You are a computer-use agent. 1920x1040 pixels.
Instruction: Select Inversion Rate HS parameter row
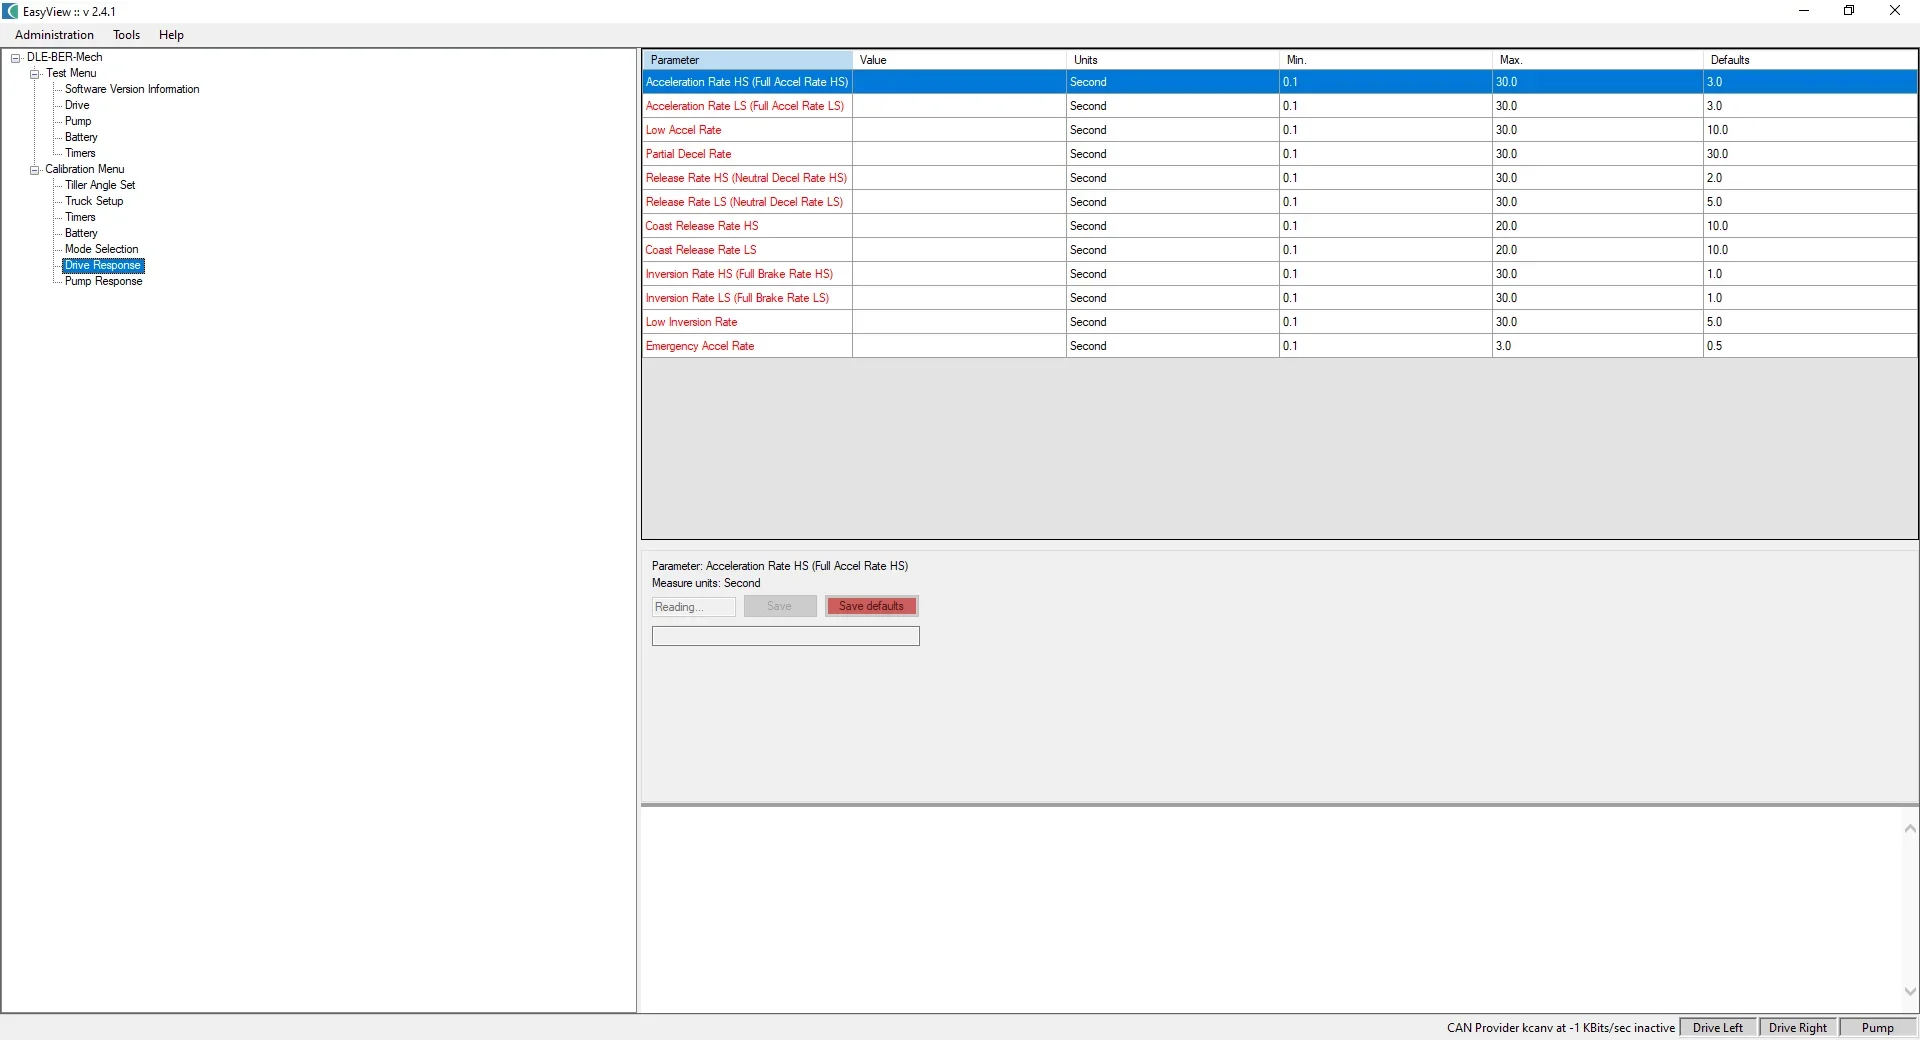[1280, 274]
